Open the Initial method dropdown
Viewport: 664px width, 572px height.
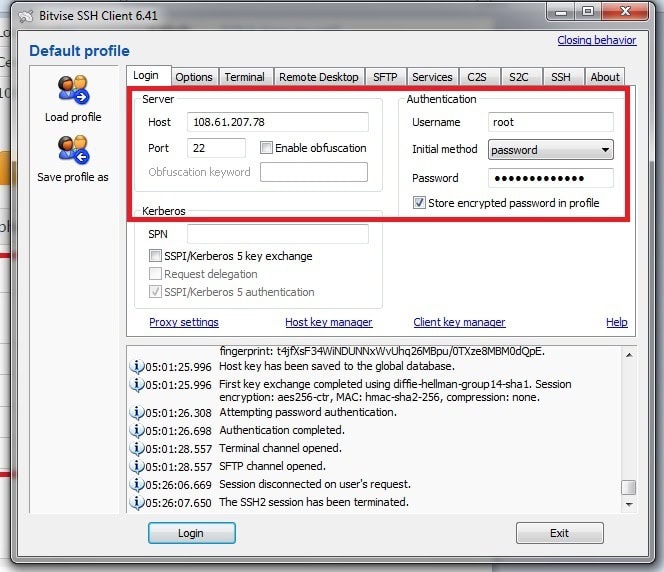click(605, 150)
